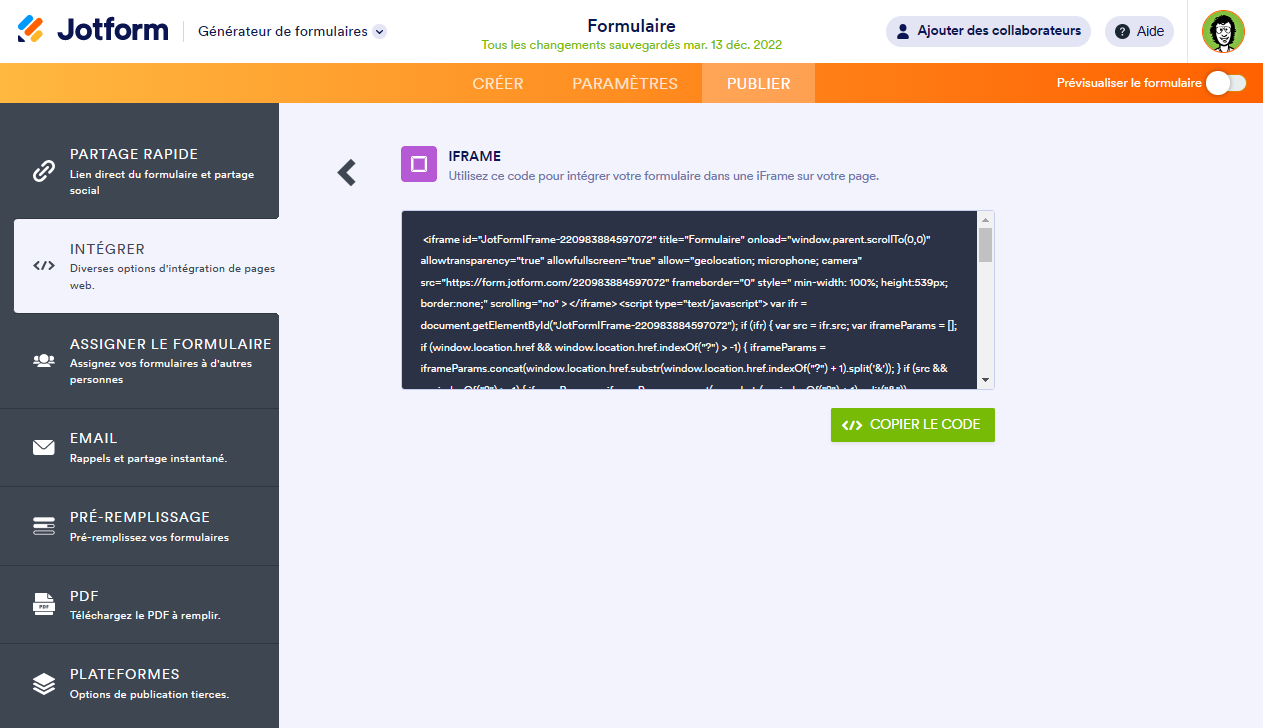The height and width of the screenshot is (728, 1263).
Task: Click the link icon for Partage Rapide
Action: [x=44, y=171]
